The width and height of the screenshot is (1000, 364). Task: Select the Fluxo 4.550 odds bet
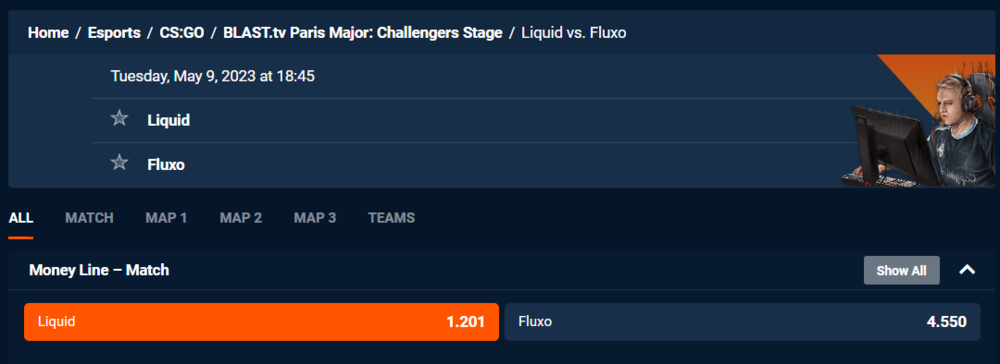(742, 322)
